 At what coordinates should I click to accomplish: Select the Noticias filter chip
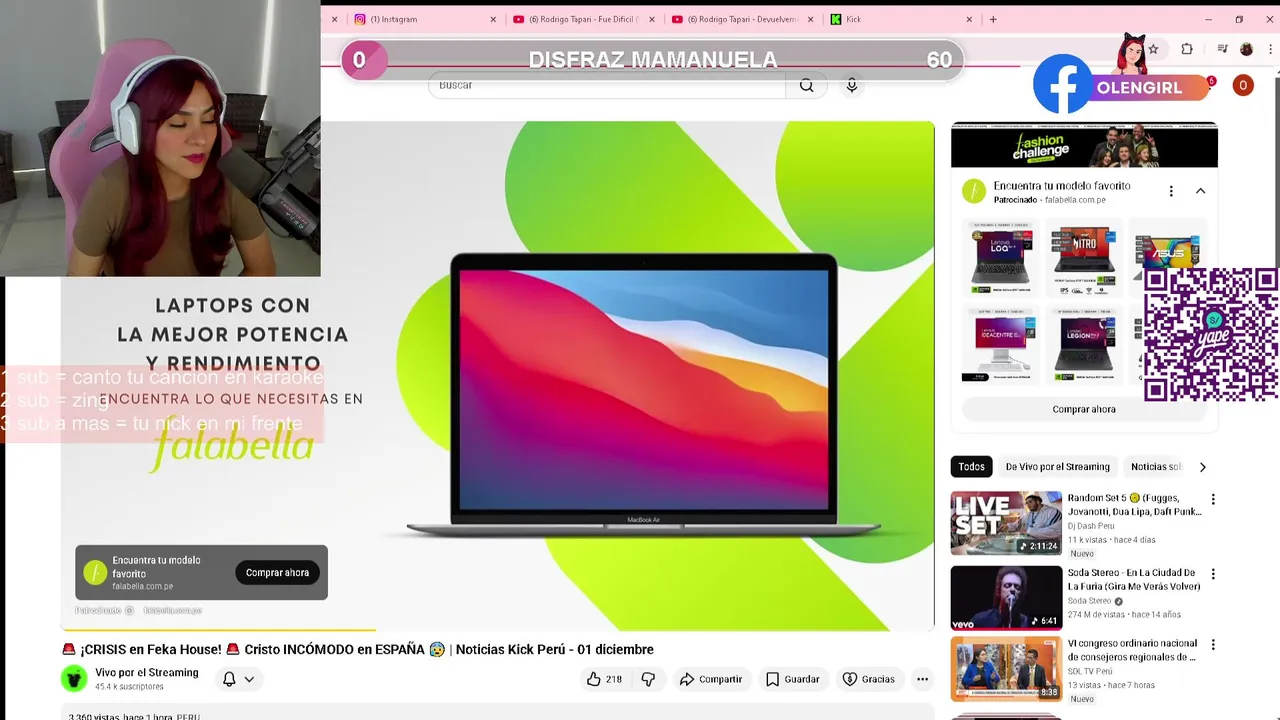[1155, 467]
